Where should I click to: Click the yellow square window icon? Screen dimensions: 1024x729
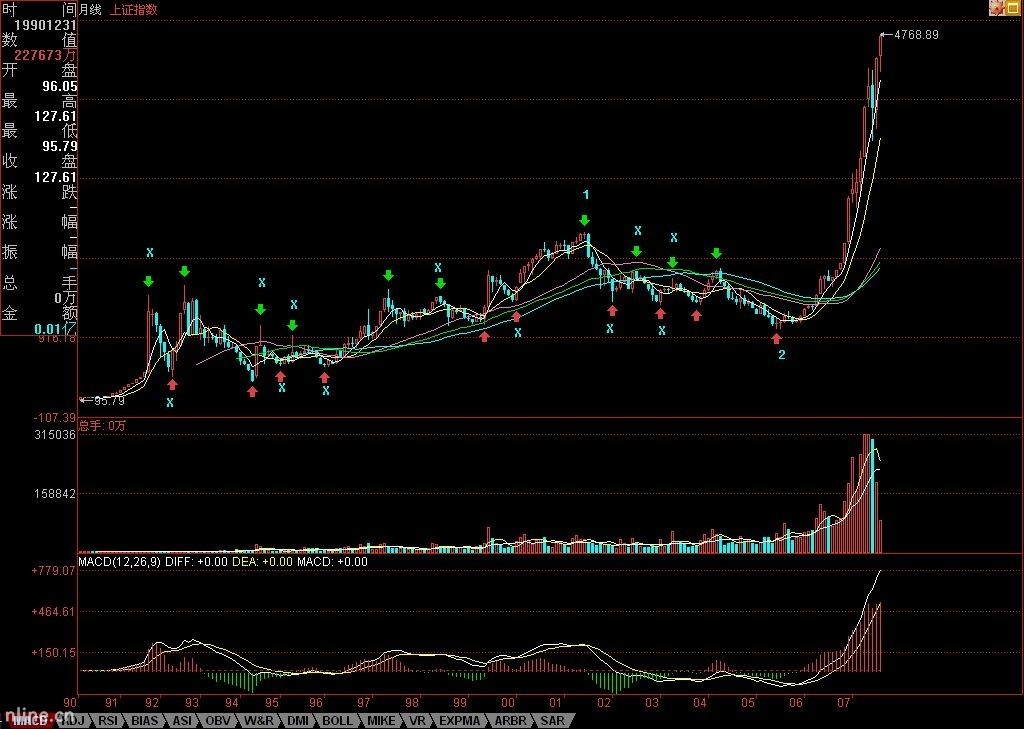(1012, 7)
